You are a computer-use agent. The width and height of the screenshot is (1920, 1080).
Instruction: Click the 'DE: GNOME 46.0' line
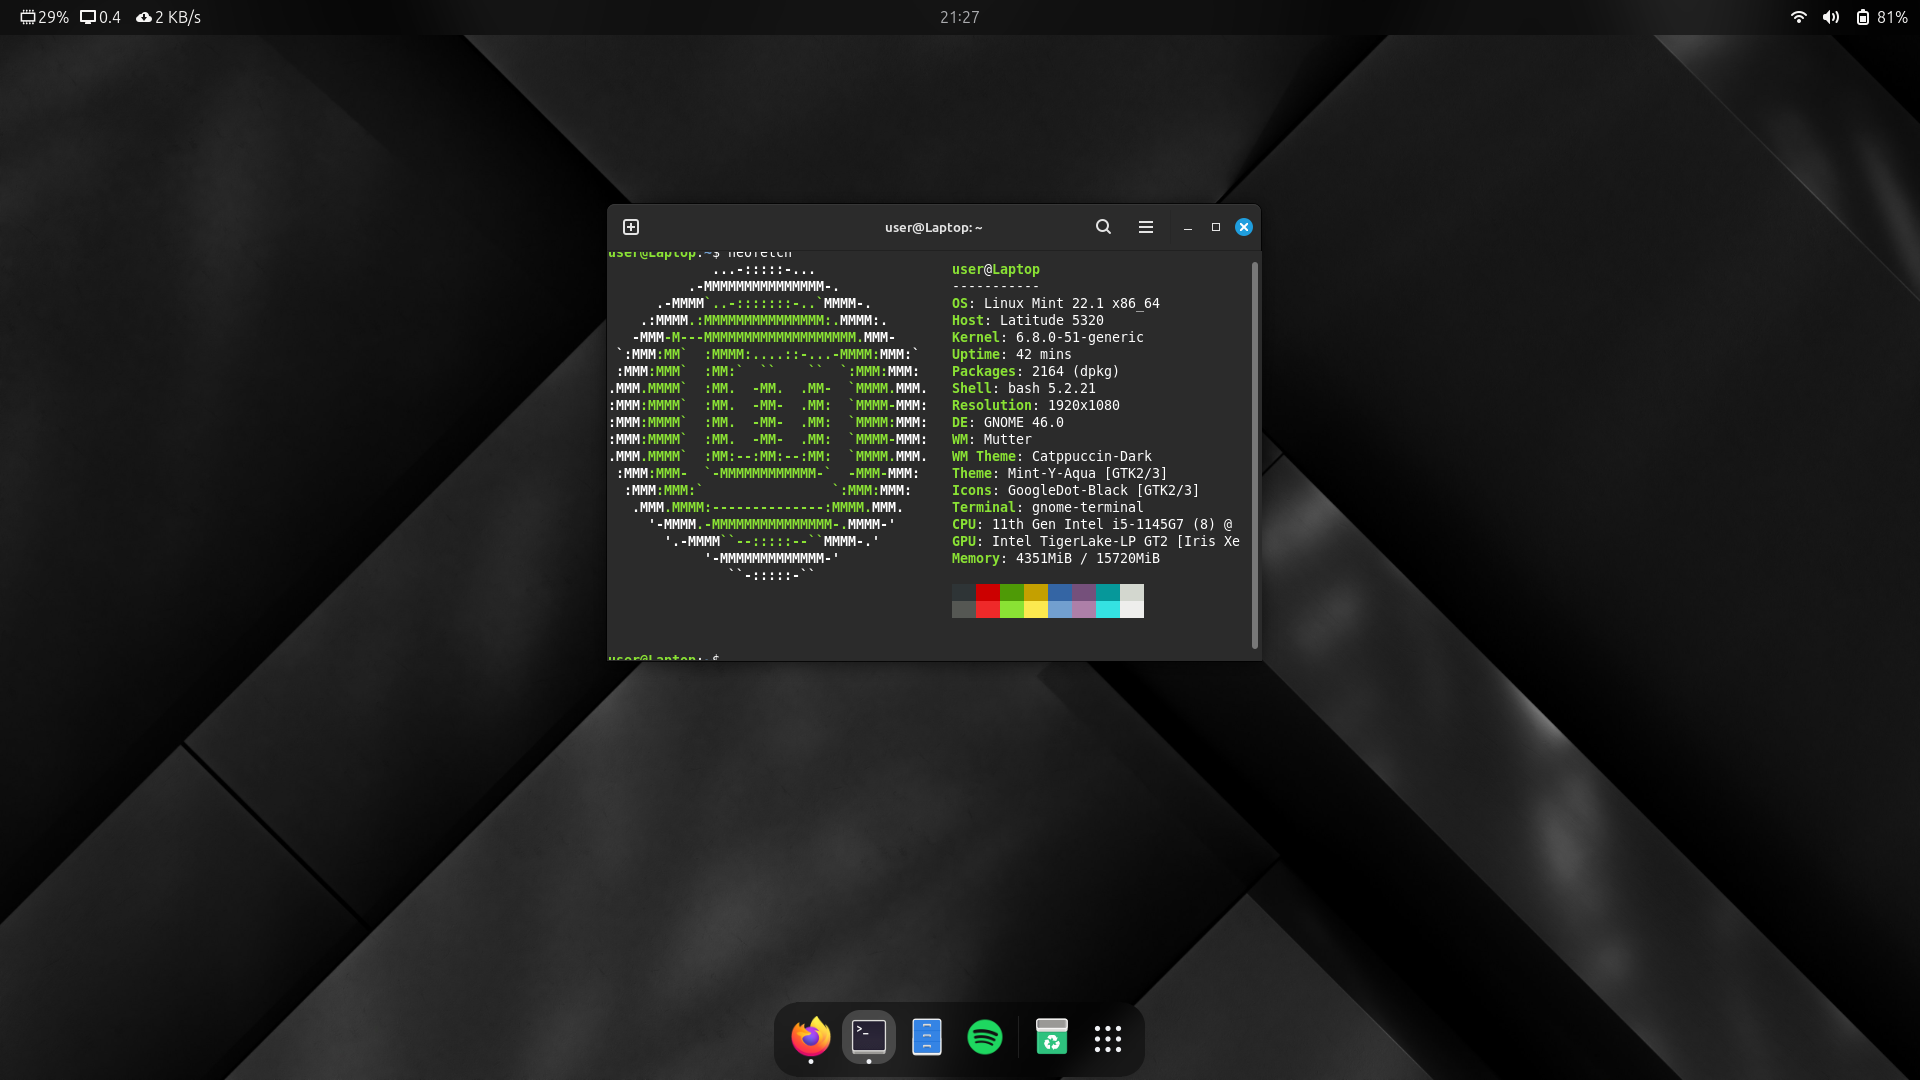1007,422
